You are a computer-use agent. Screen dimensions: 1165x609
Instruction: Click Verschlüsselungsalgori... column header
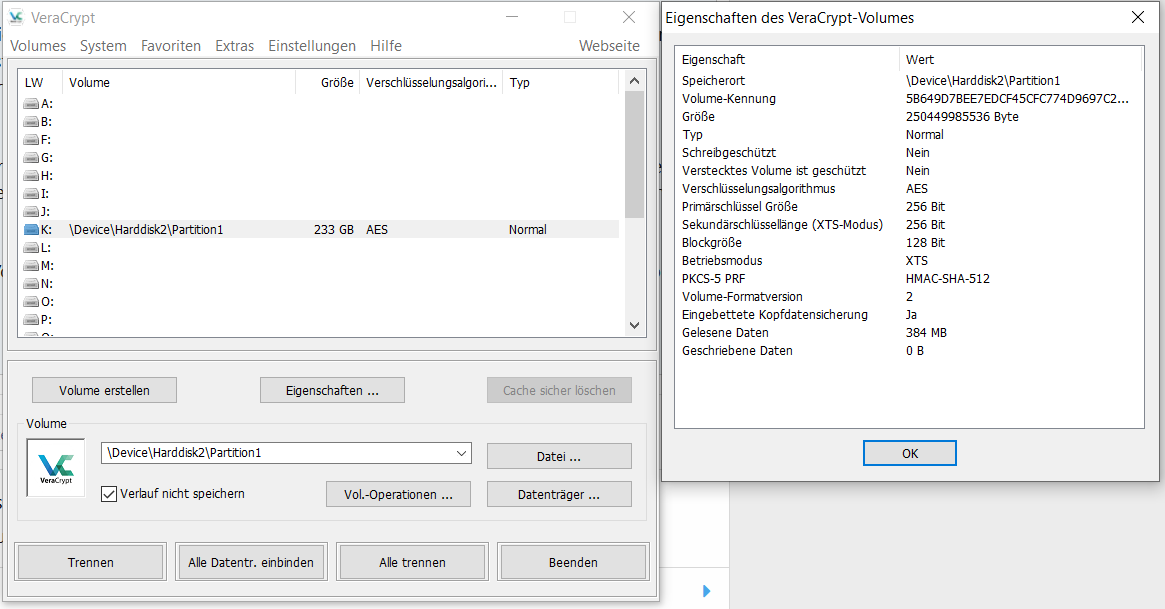click(x=431, y=82)
